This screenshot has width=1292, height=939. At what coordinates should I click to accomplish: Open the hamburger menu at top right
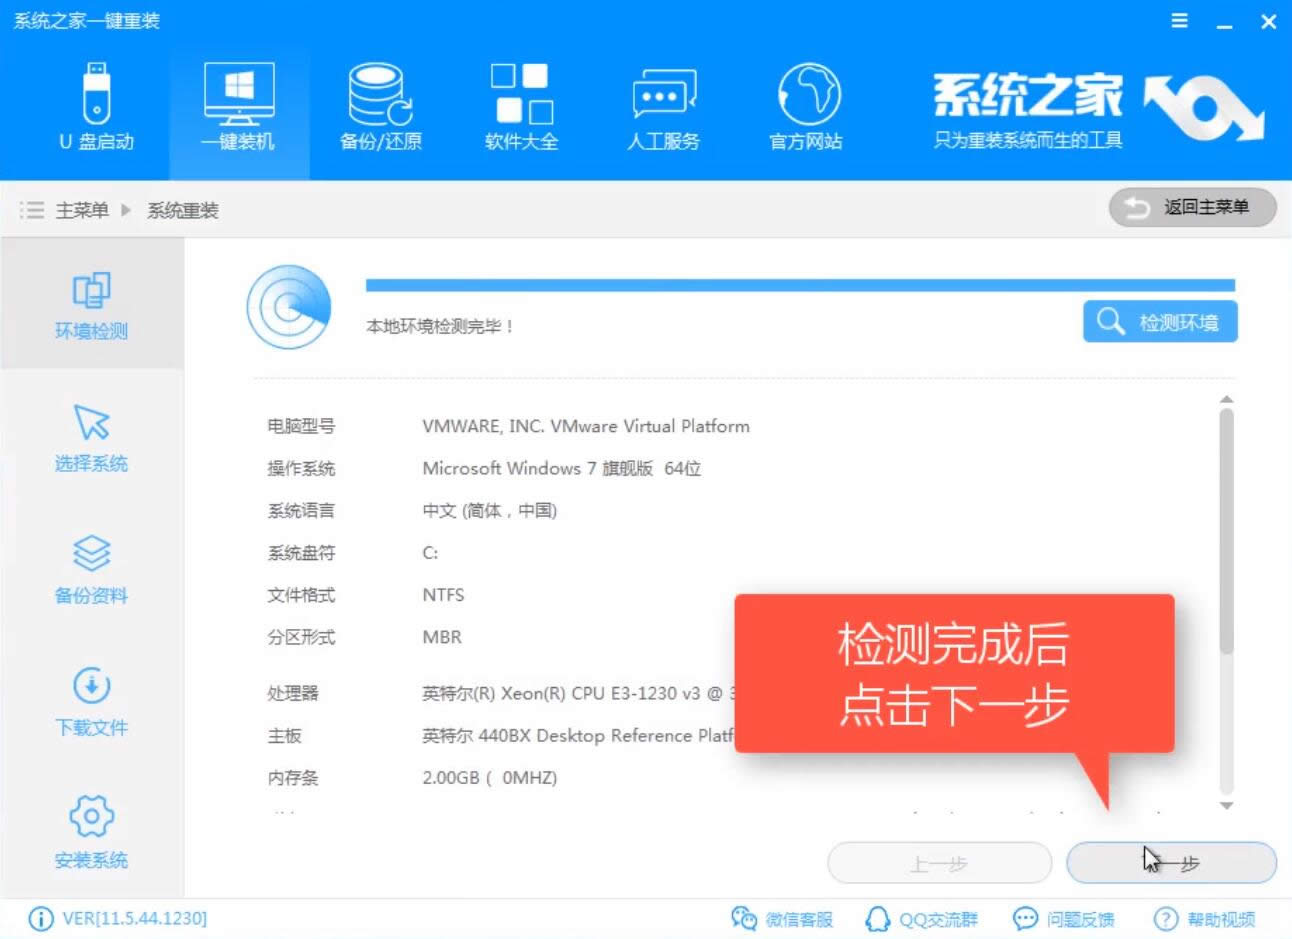point(1178,20)
